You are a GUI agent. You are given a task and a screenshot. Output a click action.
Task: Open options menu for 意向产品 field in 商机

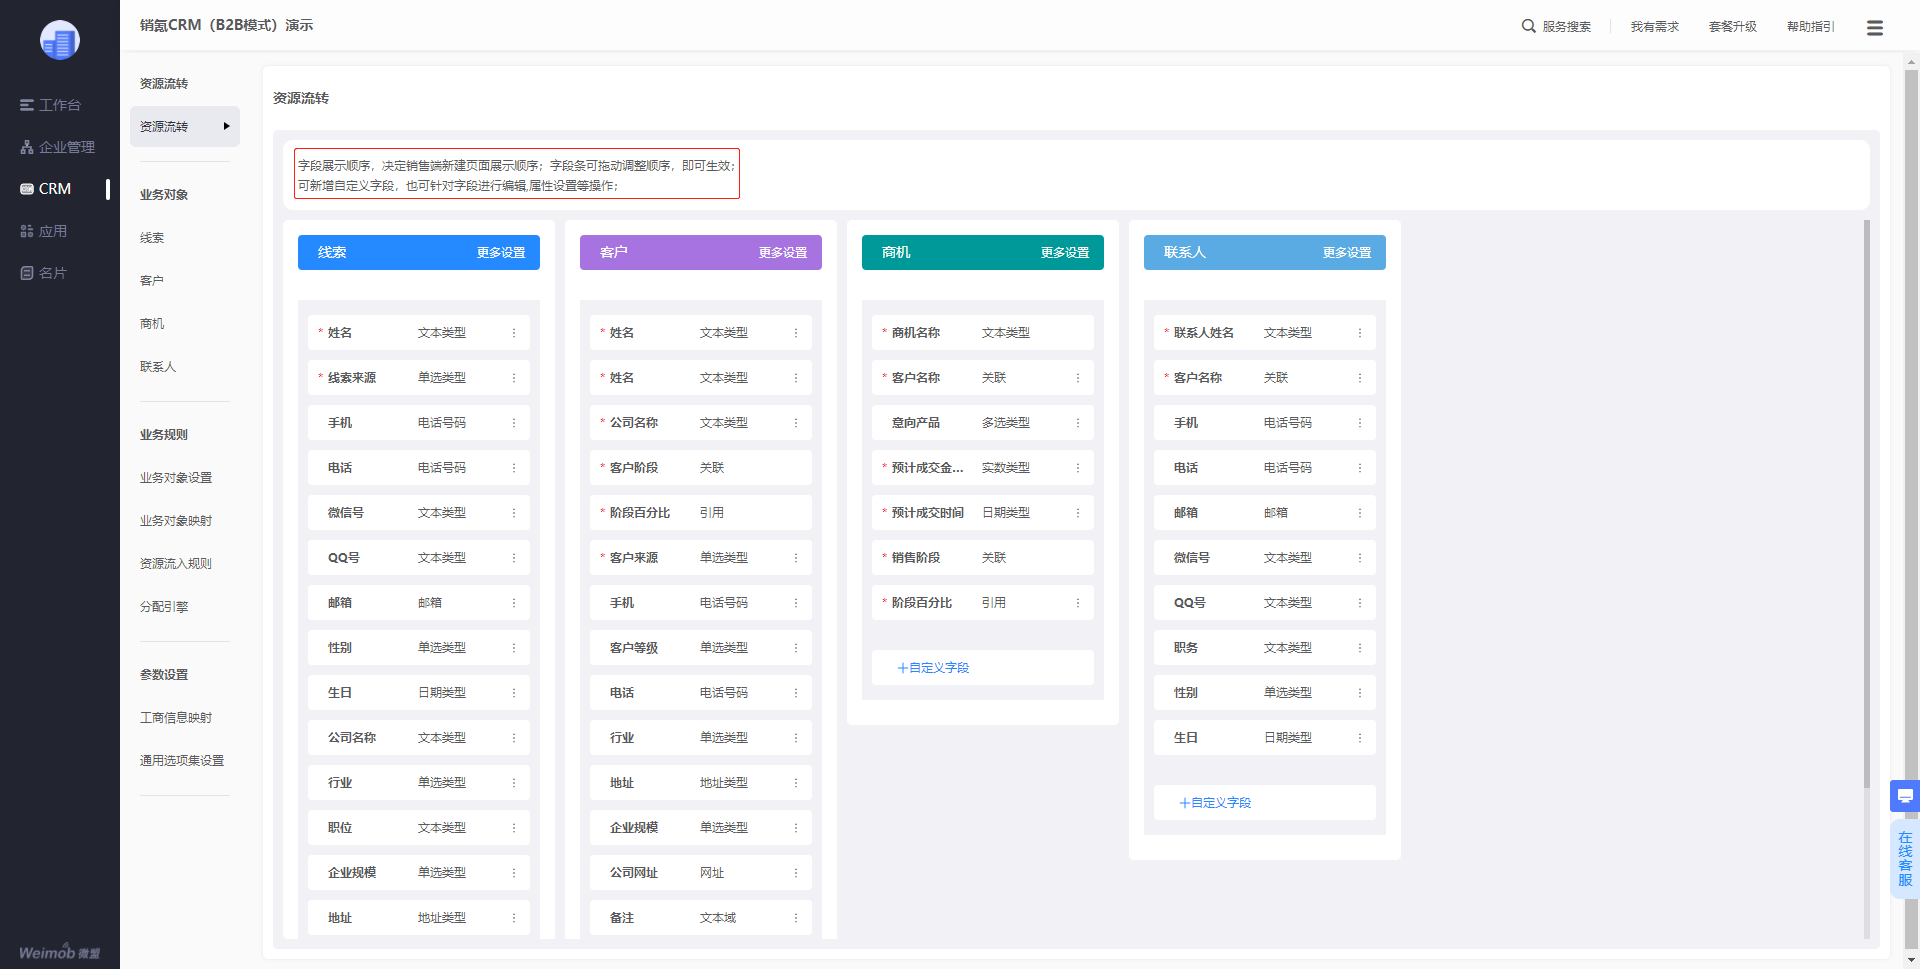pyautogui.click(x=1078, y=423)
